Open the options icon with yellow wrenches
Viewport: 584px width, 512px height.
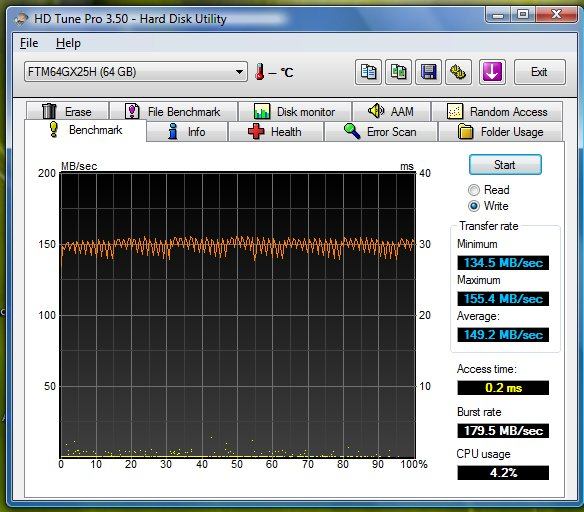(458, 72)
